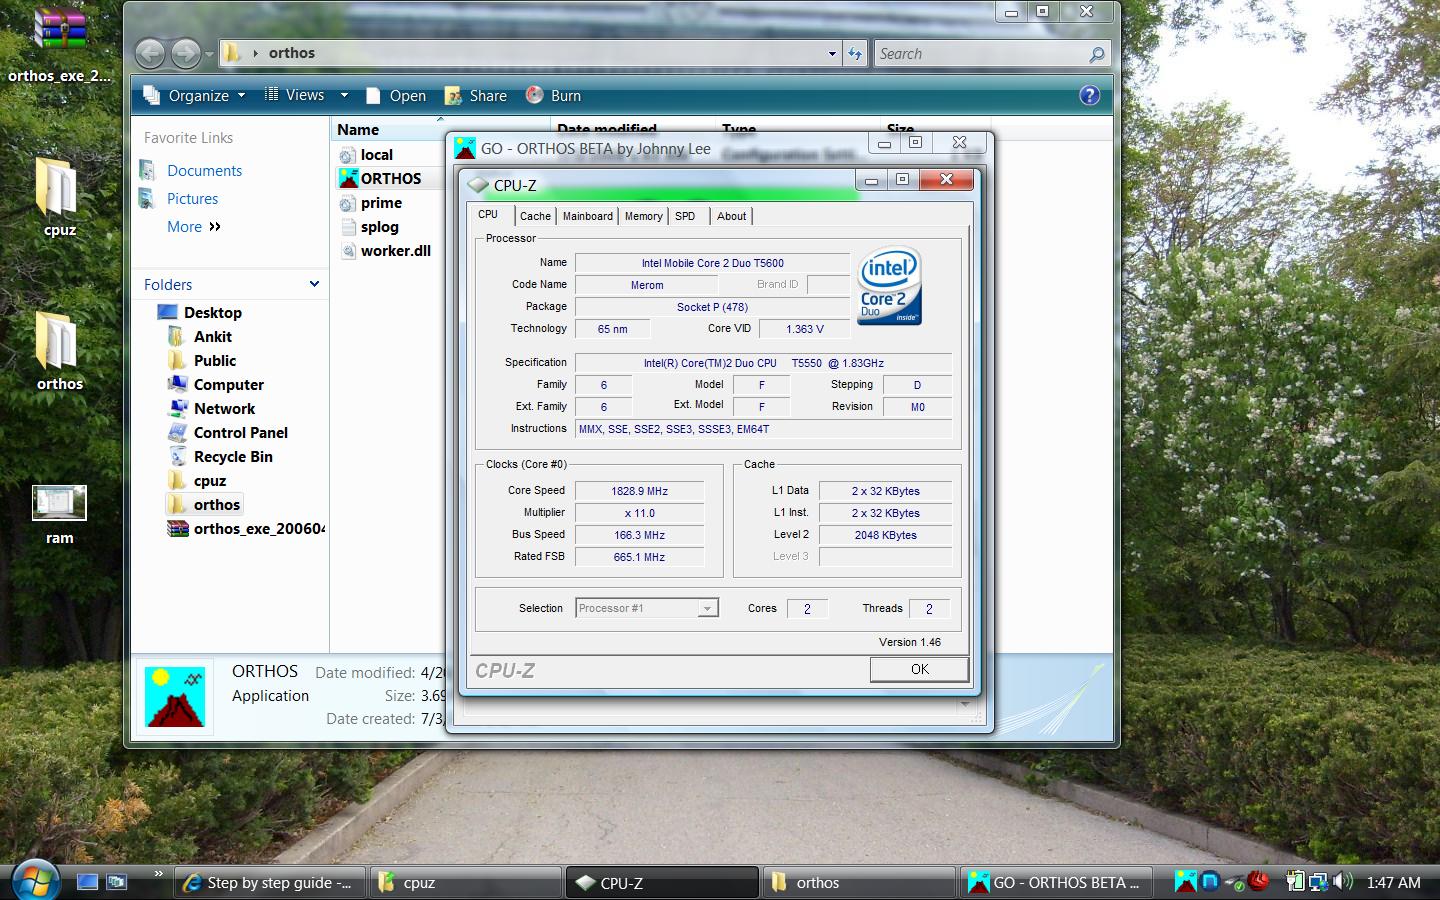Click Switch Between Windows in Quick Launch

click(118, 882)
